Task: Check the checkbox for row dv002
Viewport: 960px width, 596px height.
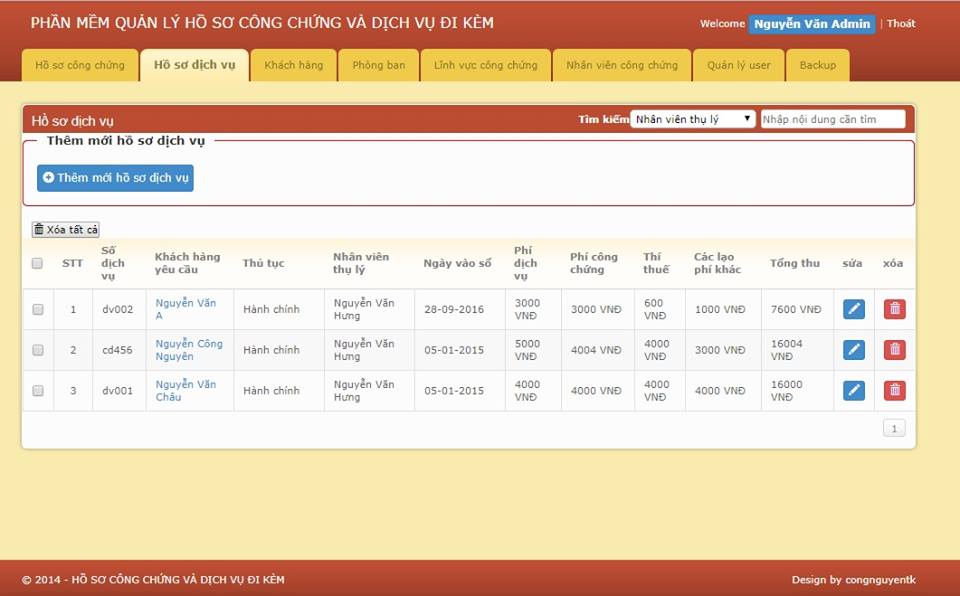Action: (x=37, y=309)
